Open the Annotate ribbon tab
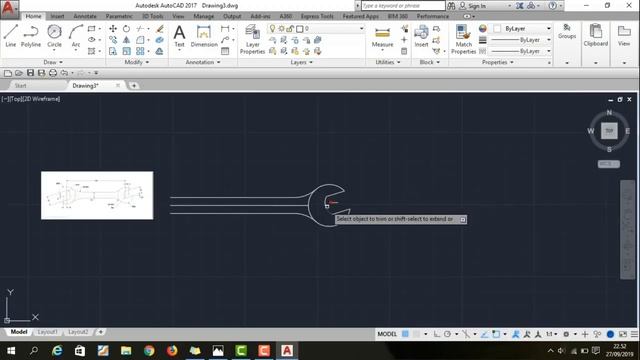The width and height of the screenshot is (640, 360). point(85,16)
